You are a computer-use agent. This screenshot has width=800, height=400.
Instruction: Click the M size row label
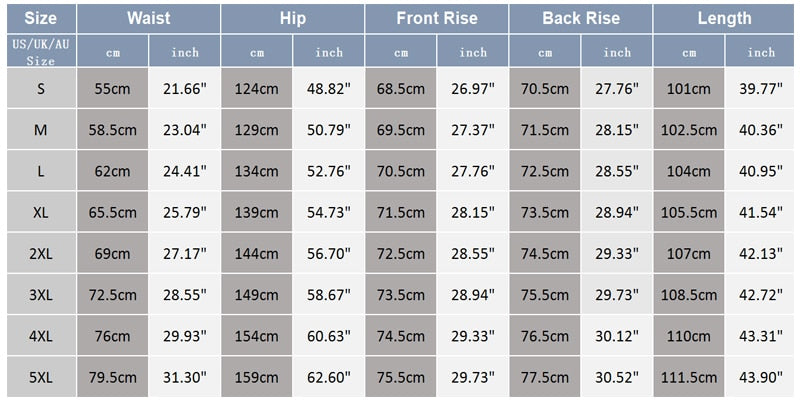point(40,130)
